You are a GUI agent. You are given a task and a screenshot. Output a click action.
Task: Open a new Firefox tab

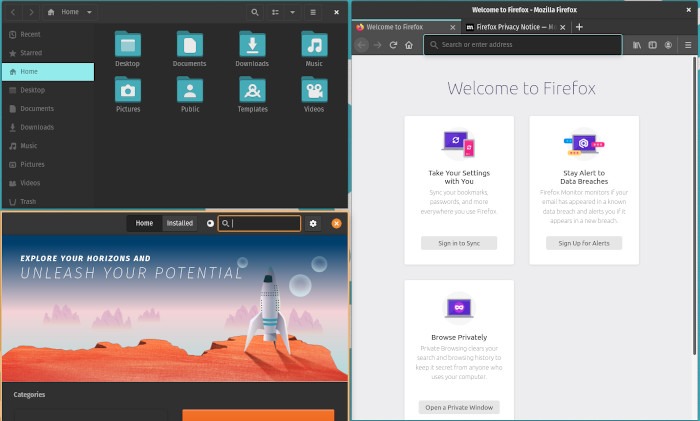point(579,27)
